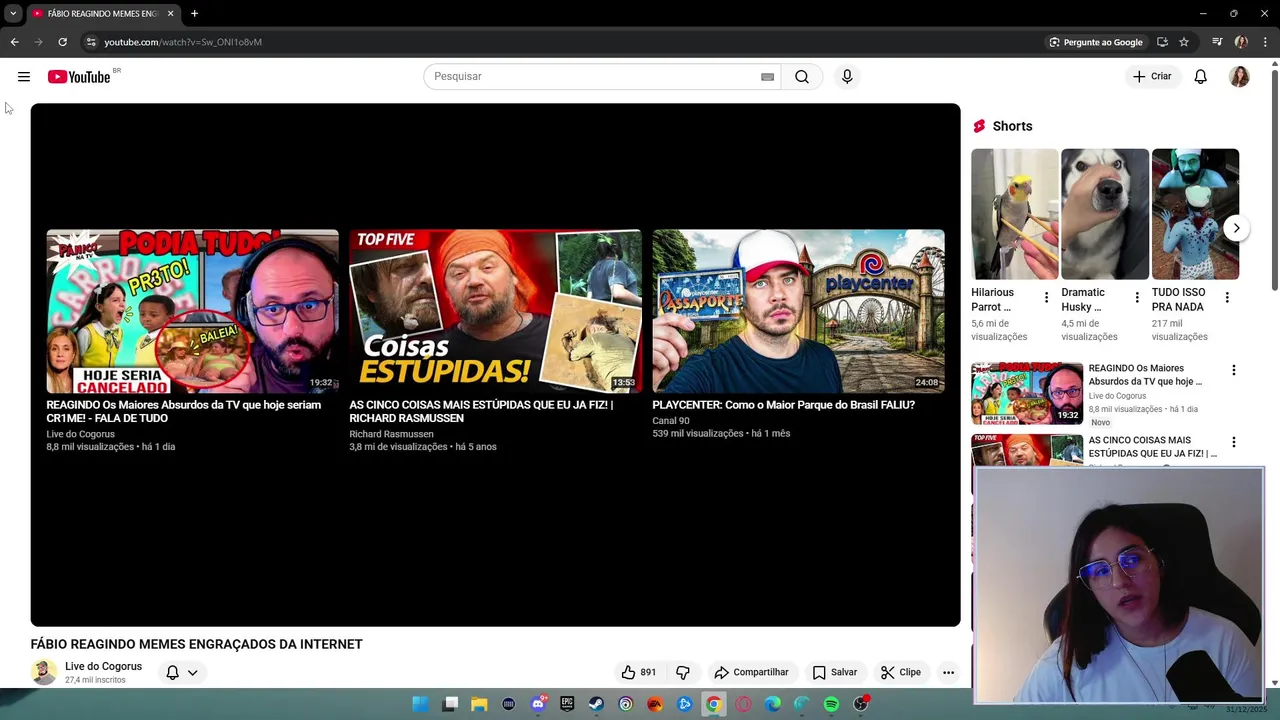Create a Clipe of the video

(x=901, y=672)
